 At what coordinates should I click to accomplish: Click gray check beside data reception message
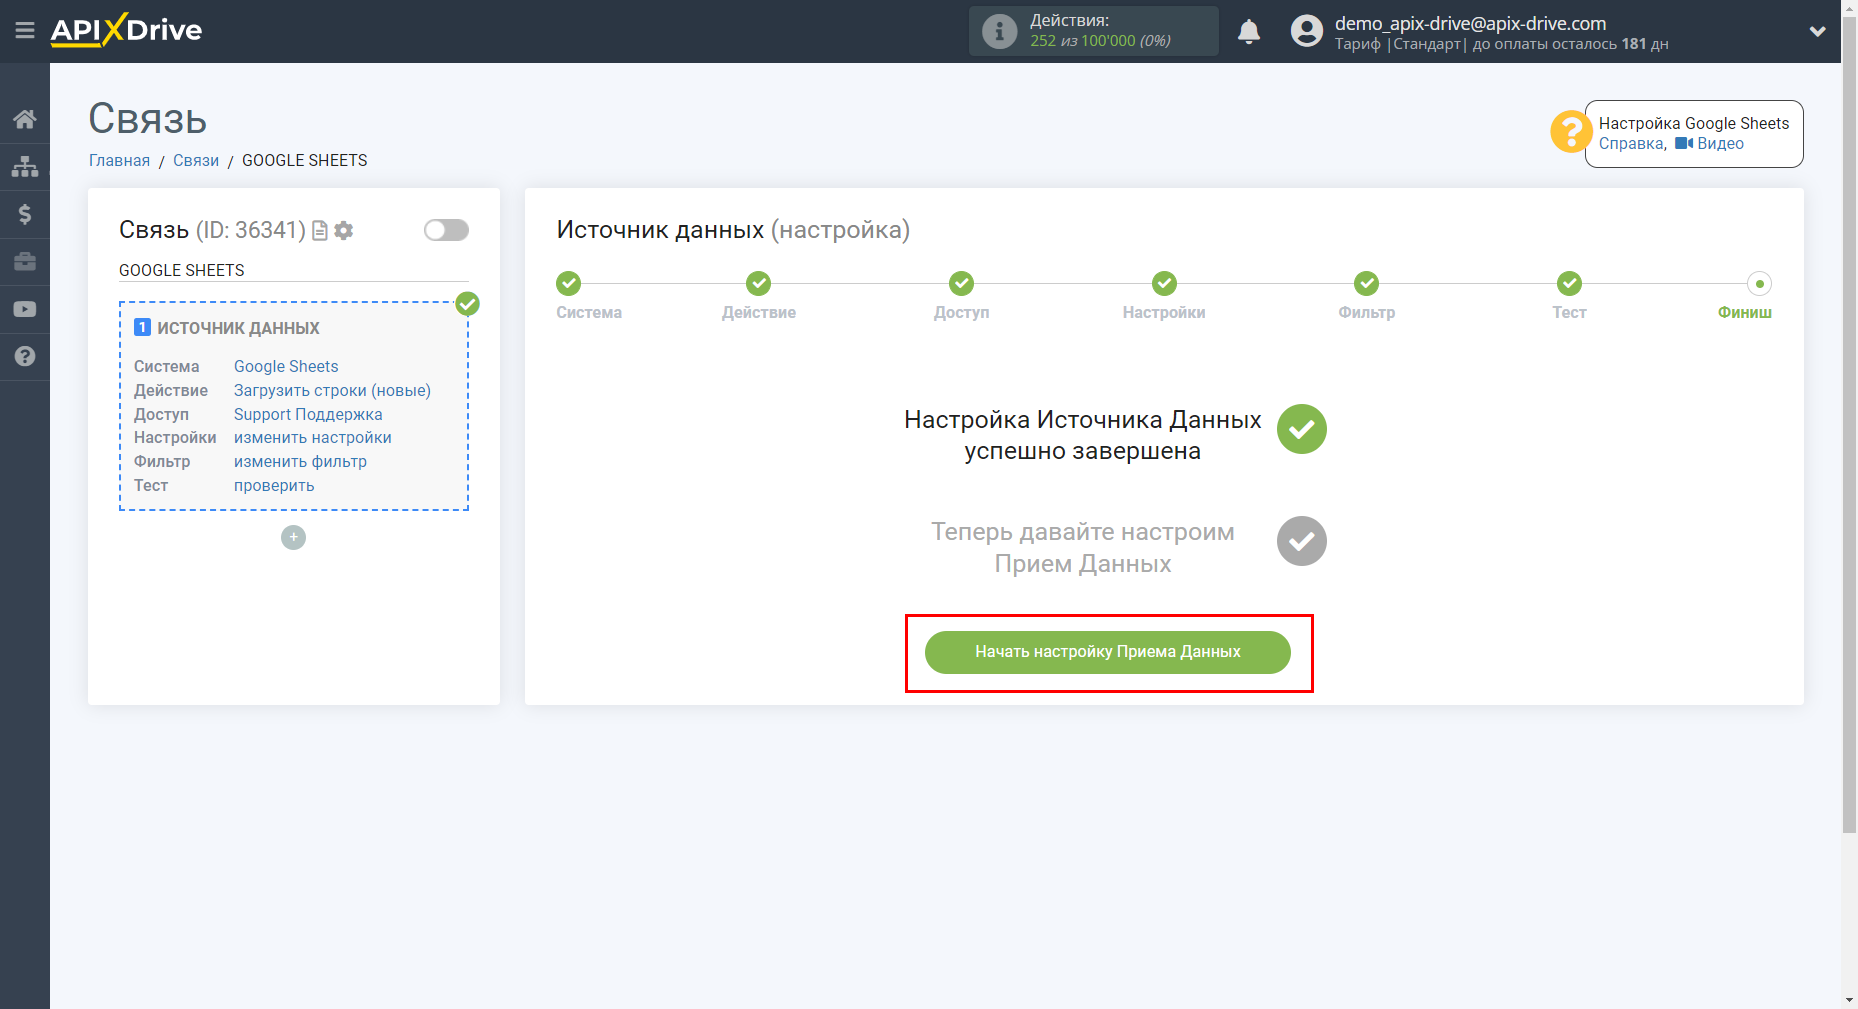pyautogui.click(x=1301, y=541)
